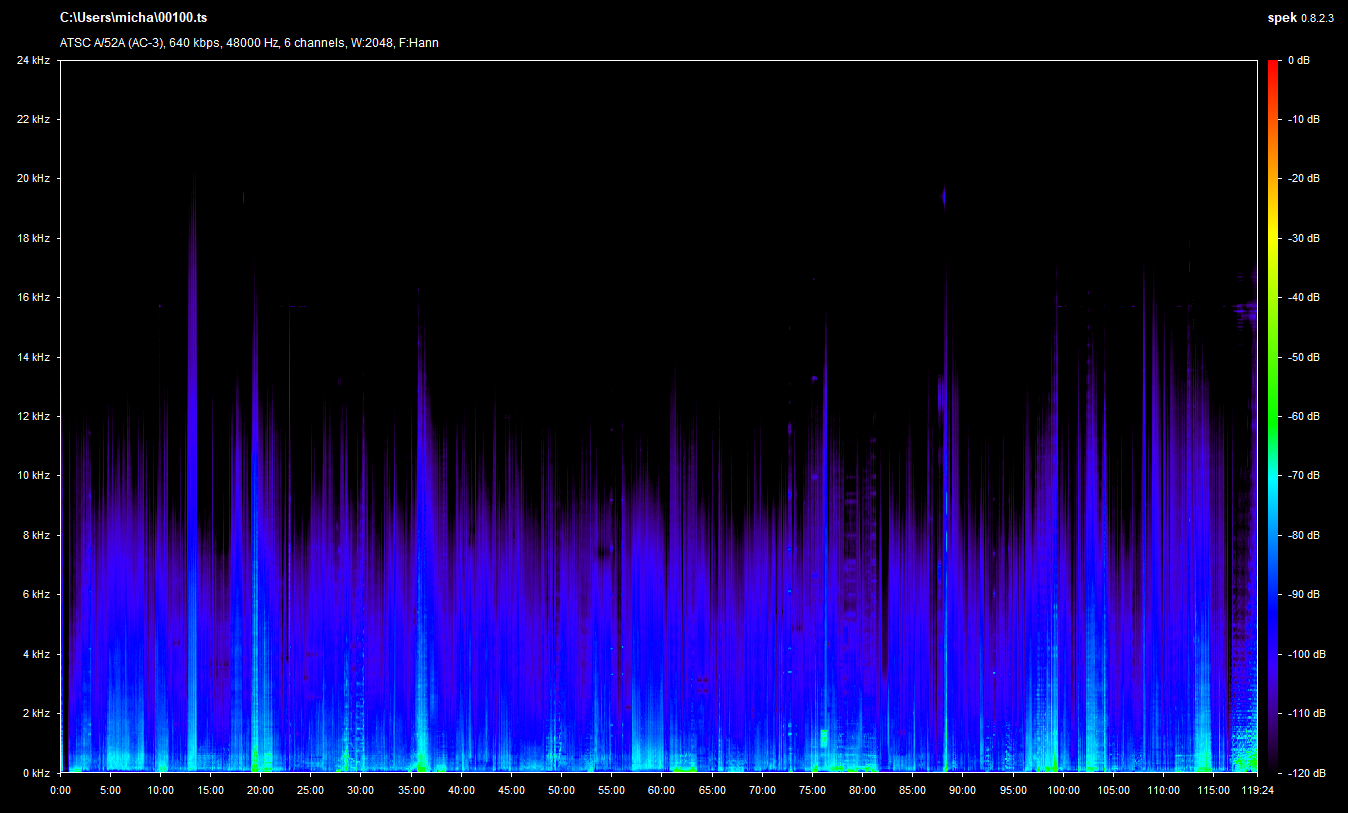Click the 119:24 end time marker
Image resolution: width=1348 pixels, height=813 pixels.
pos(1256,789)
